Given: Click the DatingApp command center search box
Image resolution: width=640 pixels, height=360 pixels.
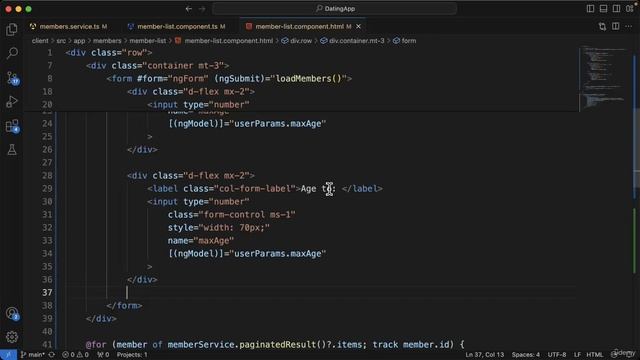Looking at the screenshot, I should click(335, 9).
